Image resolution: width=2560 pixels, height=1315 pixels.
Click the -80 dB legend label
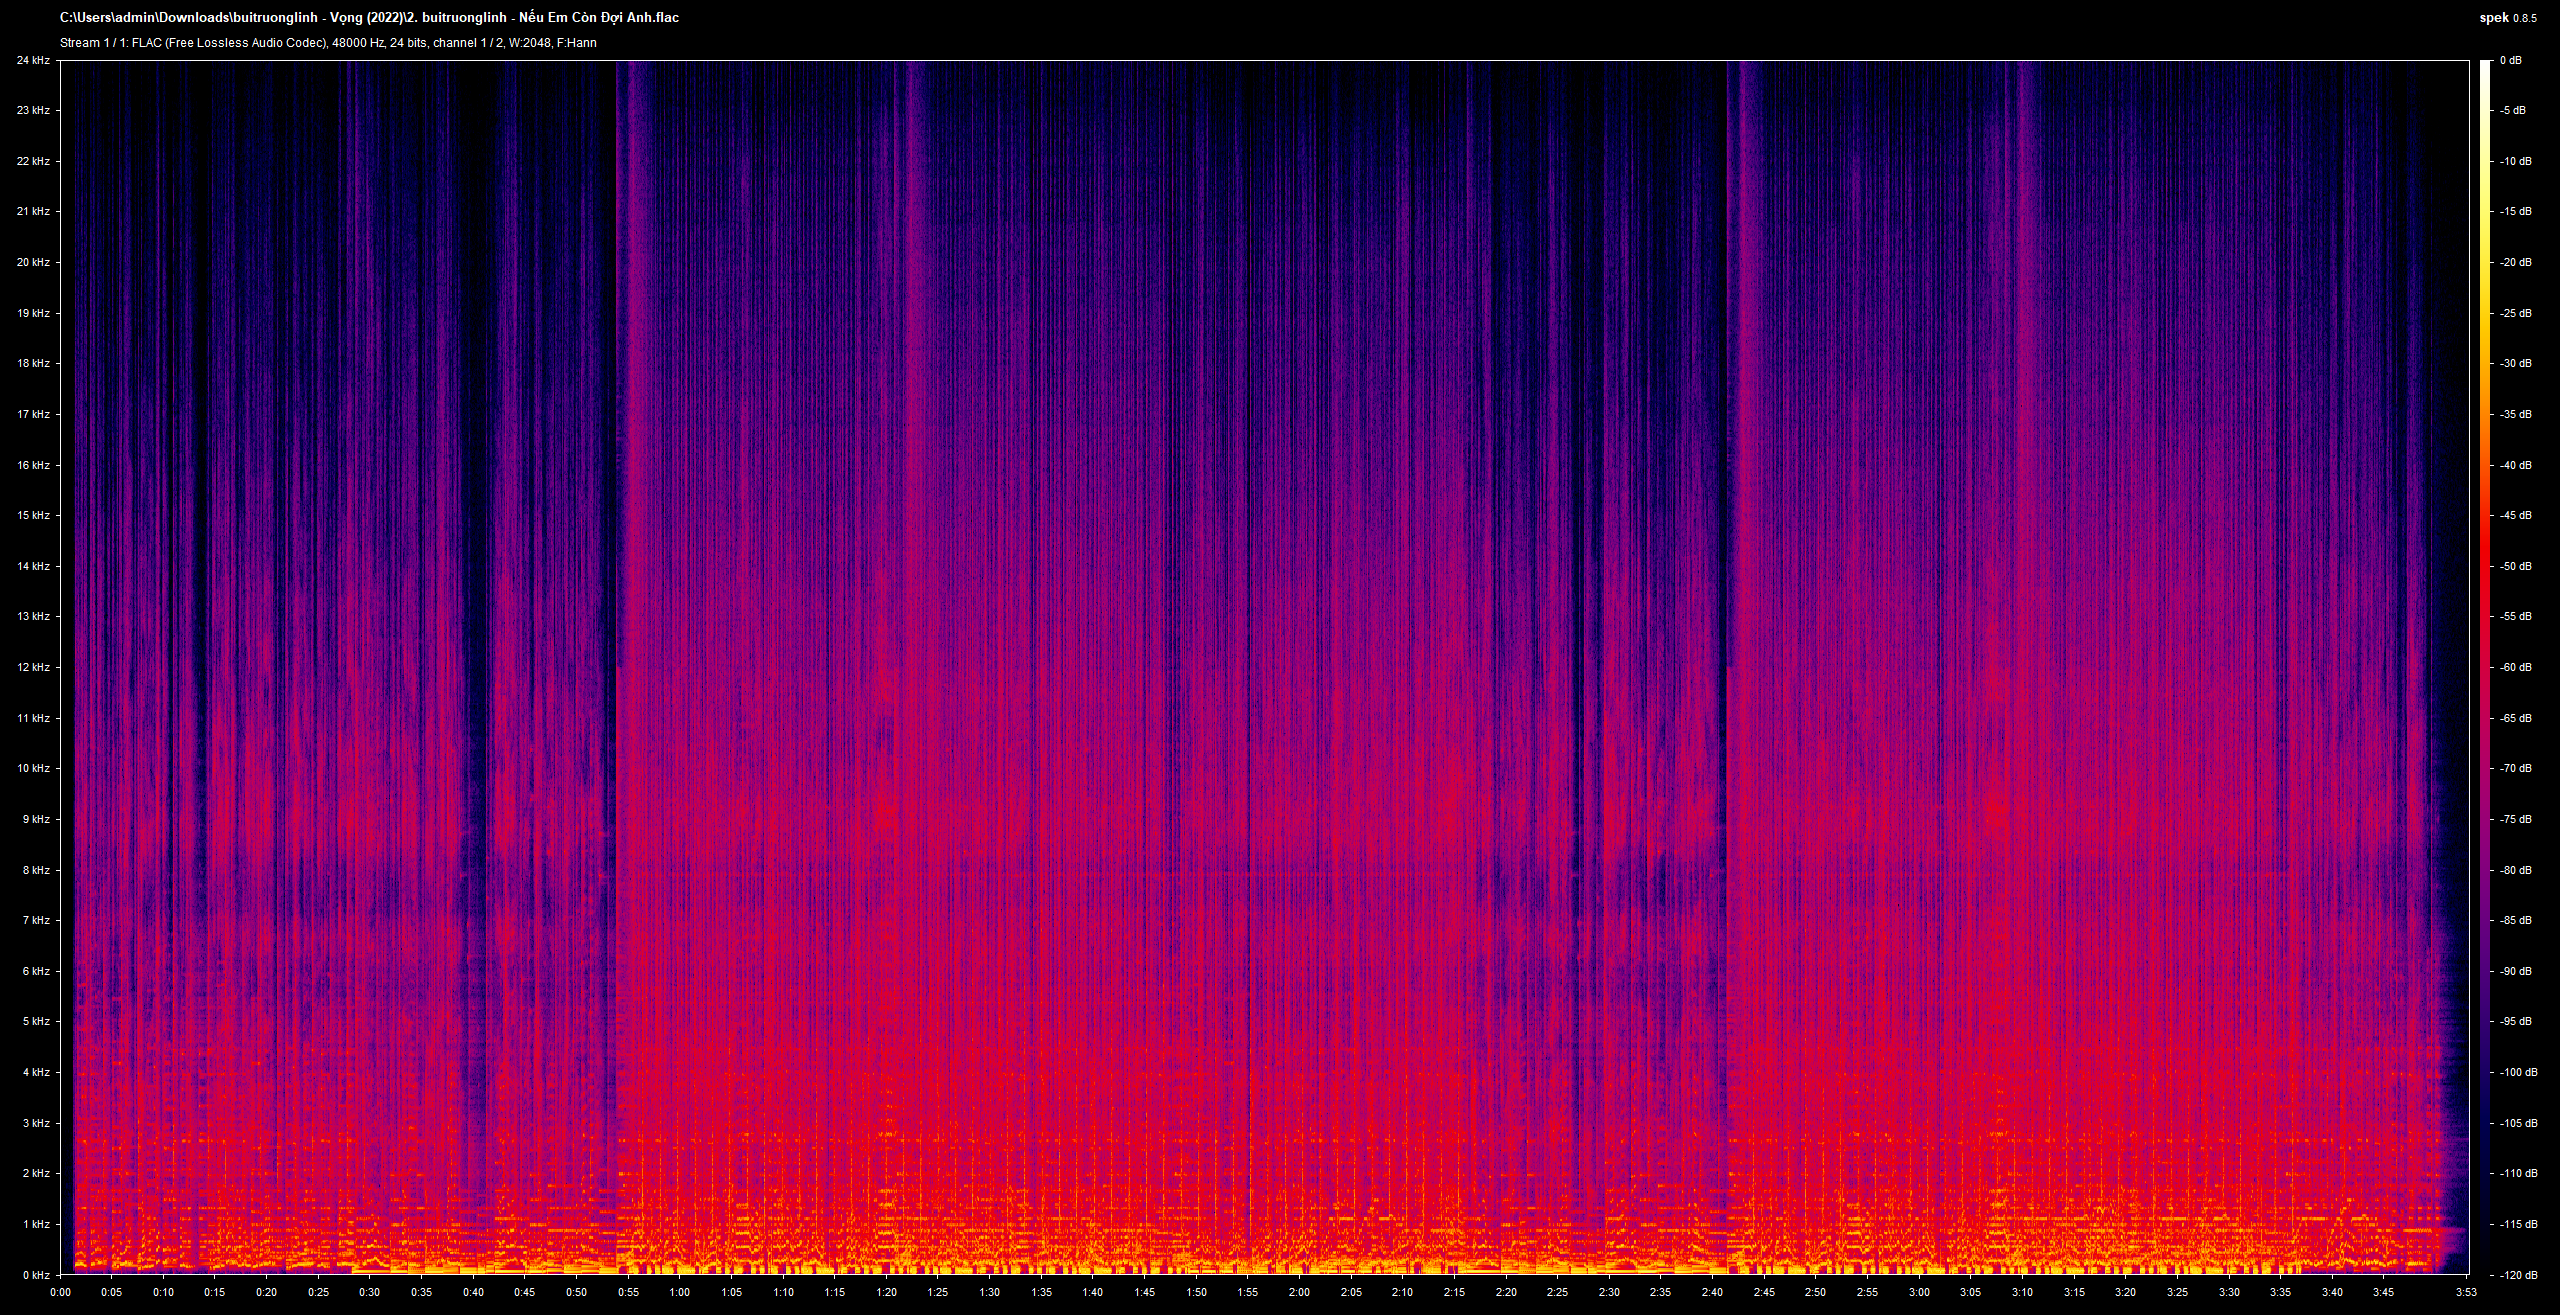pyautogui.click(x=2516, y=870)
